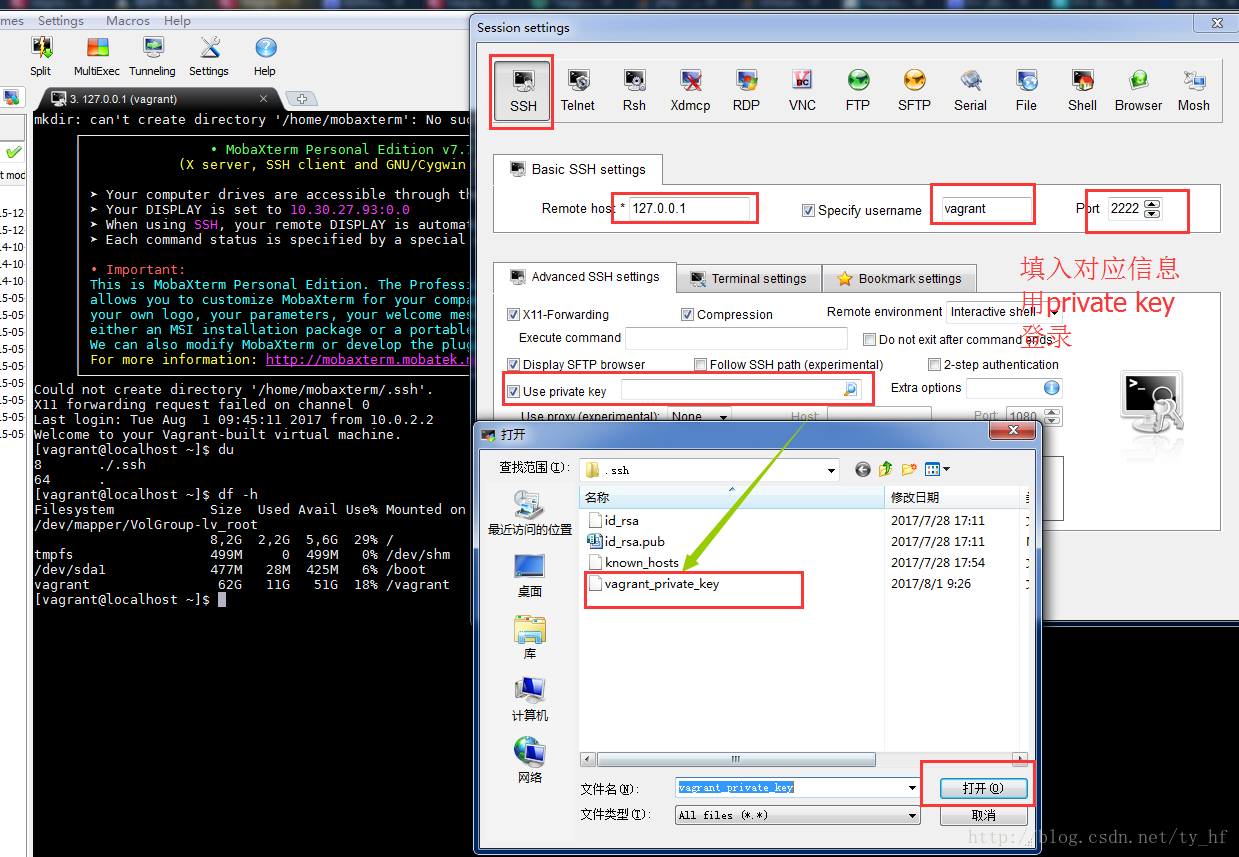This screenshot has height=857, width=1239.
Task: Click the 取消 (Cancel) button
Action: (x=984, y=815)
